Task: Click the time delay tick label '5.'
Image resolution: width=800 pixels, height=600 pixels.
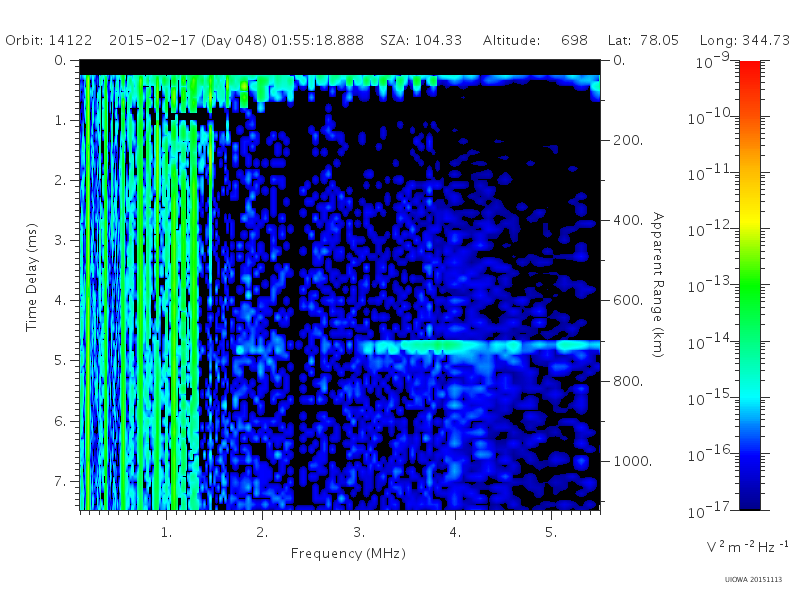Action: coord(60,361)
